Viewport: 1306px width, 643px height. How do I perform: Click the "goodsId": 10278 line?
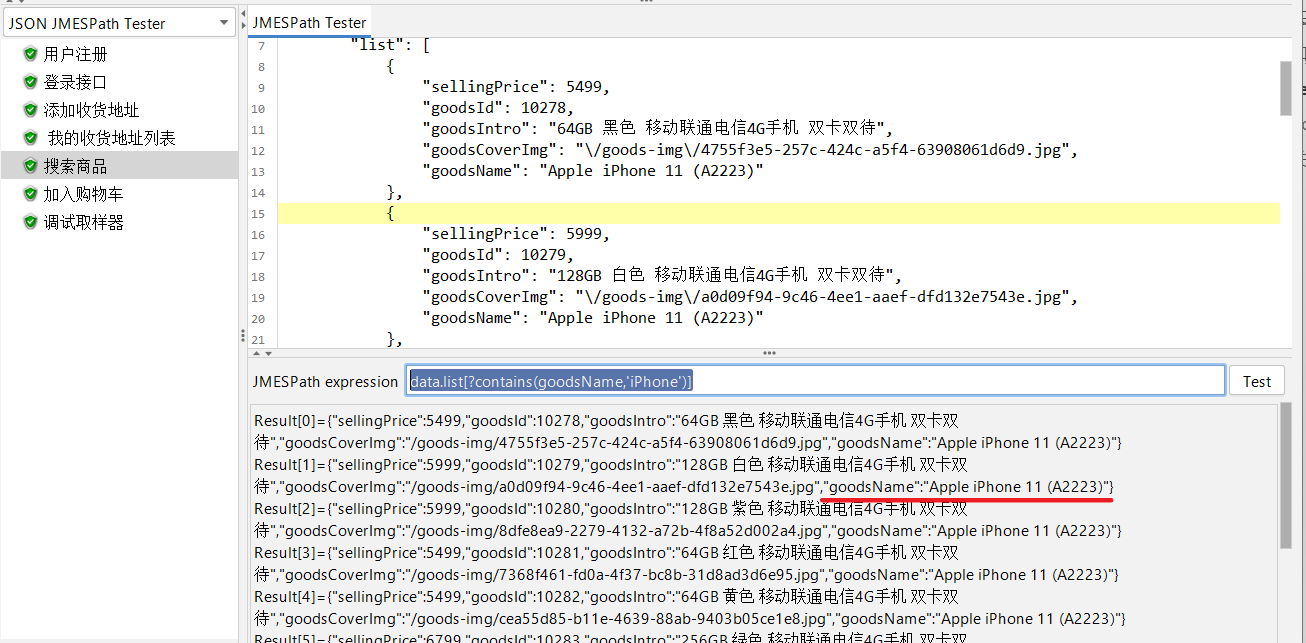pyautogui.click(x=499, y=108)
